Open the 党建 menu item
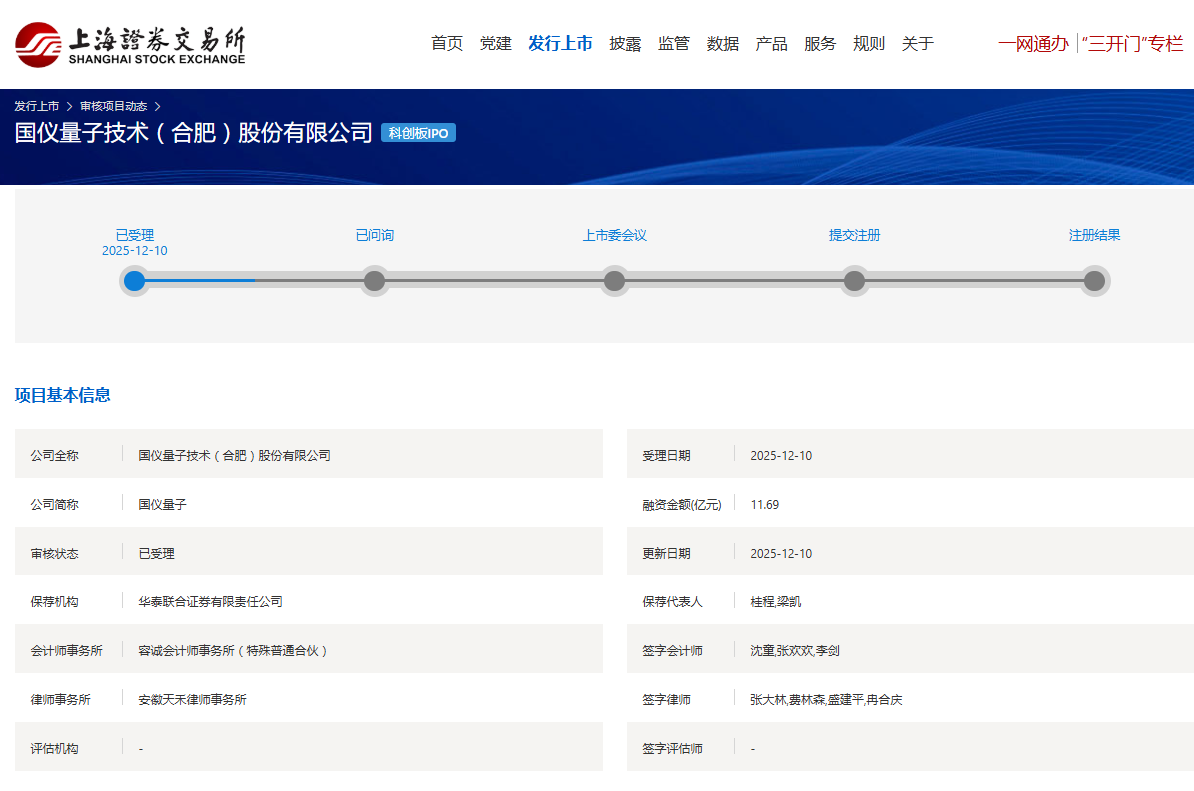The height and width of the screenshot is (791, 1194). pyautogui.click(x=496, y=43)
